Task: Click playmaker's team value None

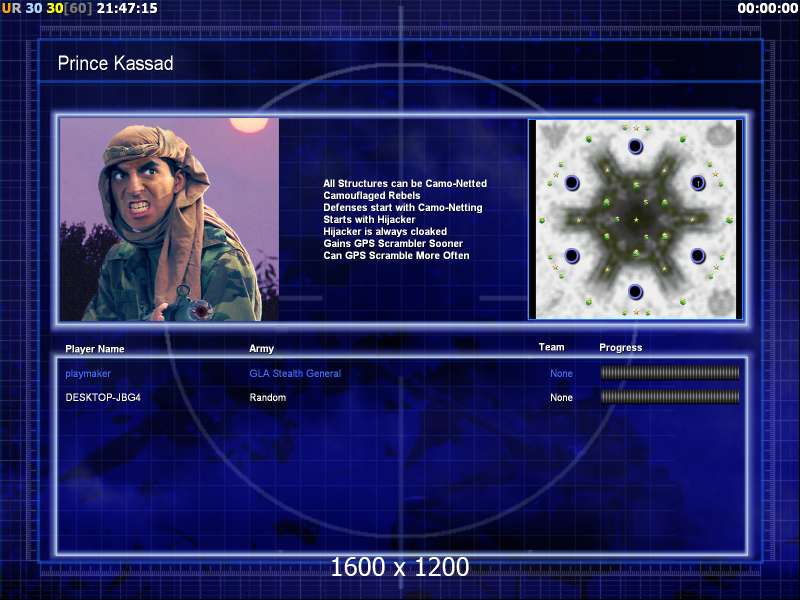Action: pos(561,373)
